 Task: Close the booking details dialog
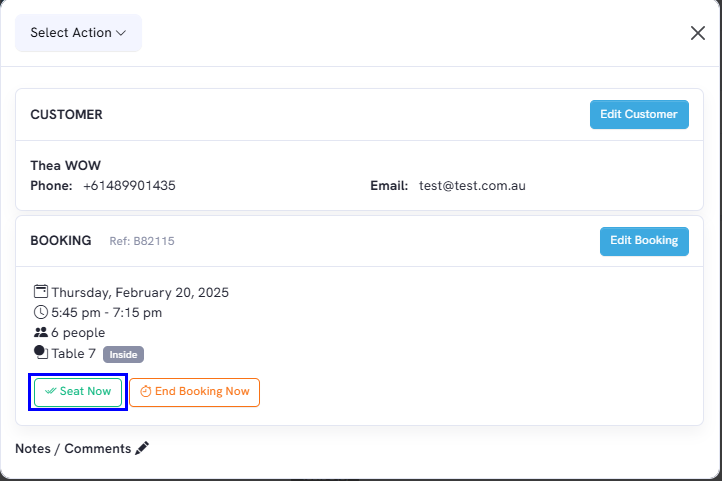[x=698, y=33]
